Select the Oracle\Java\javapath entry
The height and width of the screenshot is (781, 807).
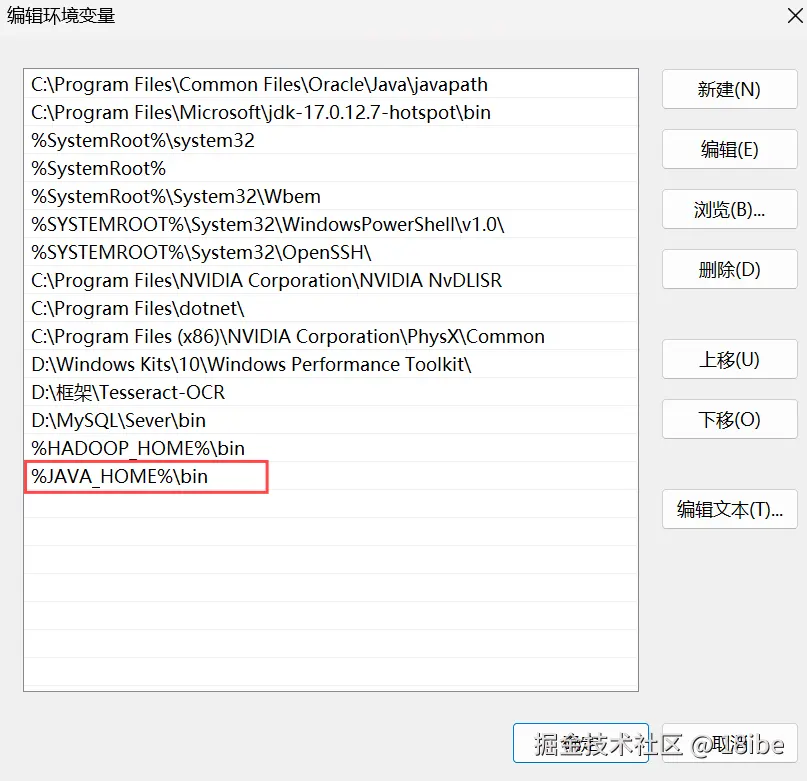[x=331, y=84]
